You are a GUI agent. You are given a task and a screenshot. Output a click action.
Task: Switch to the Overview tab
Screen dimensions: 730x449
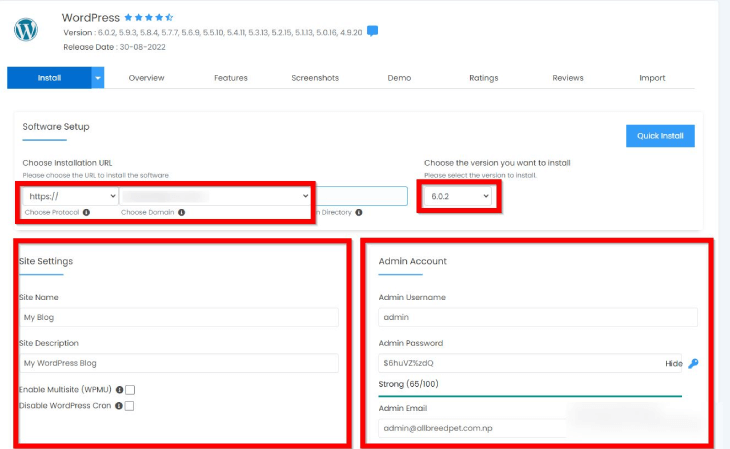point(146,78)
